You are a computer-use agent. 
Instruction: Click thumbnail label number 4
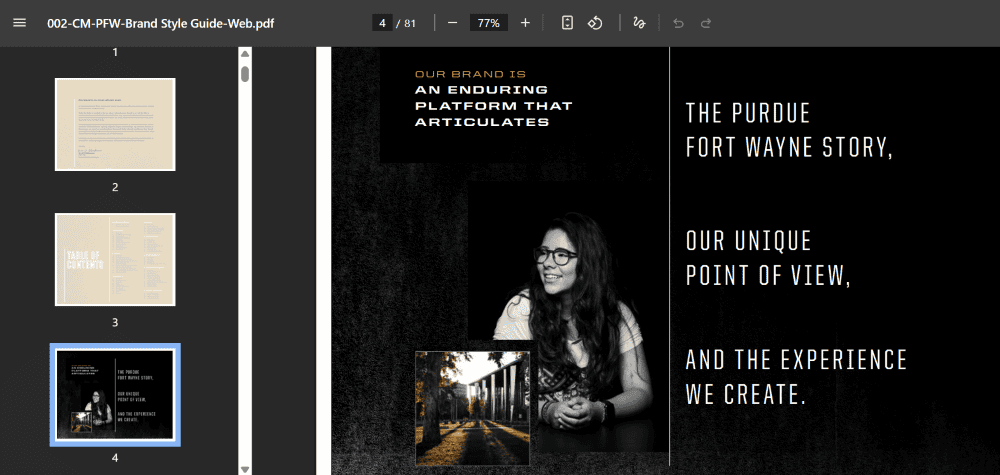point(115,458)
